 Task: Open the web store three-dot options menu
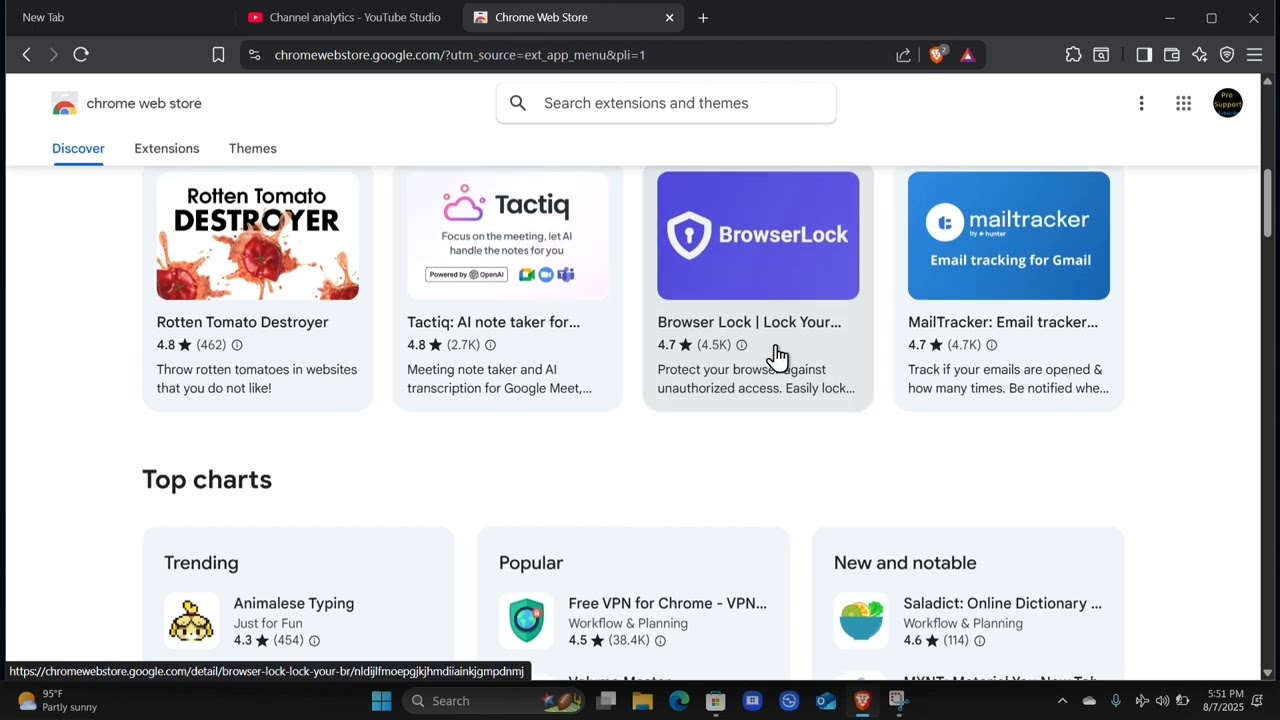point(1141,103)
